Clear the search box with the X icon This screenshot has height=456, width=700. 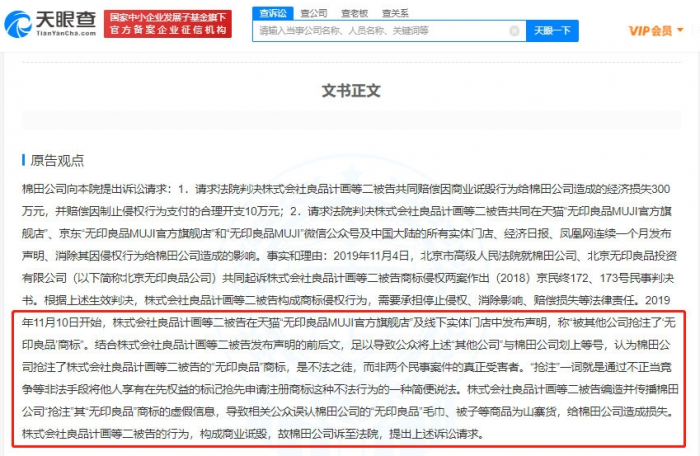pyautogui.click(x=514, y=31)
